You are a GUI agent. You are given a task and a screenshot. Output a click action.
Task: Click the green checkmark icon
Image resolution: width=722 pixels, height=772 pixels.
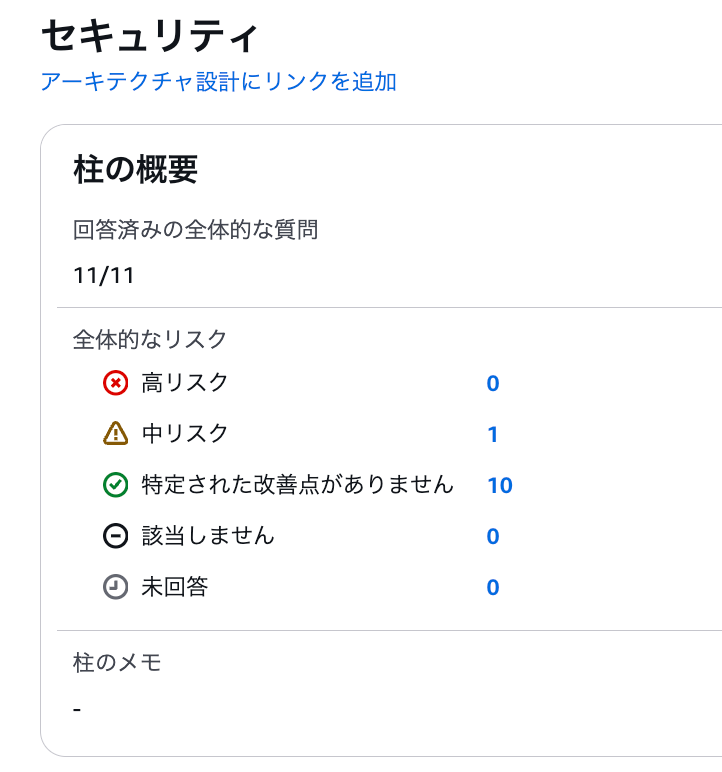click(x=116, y=485)
